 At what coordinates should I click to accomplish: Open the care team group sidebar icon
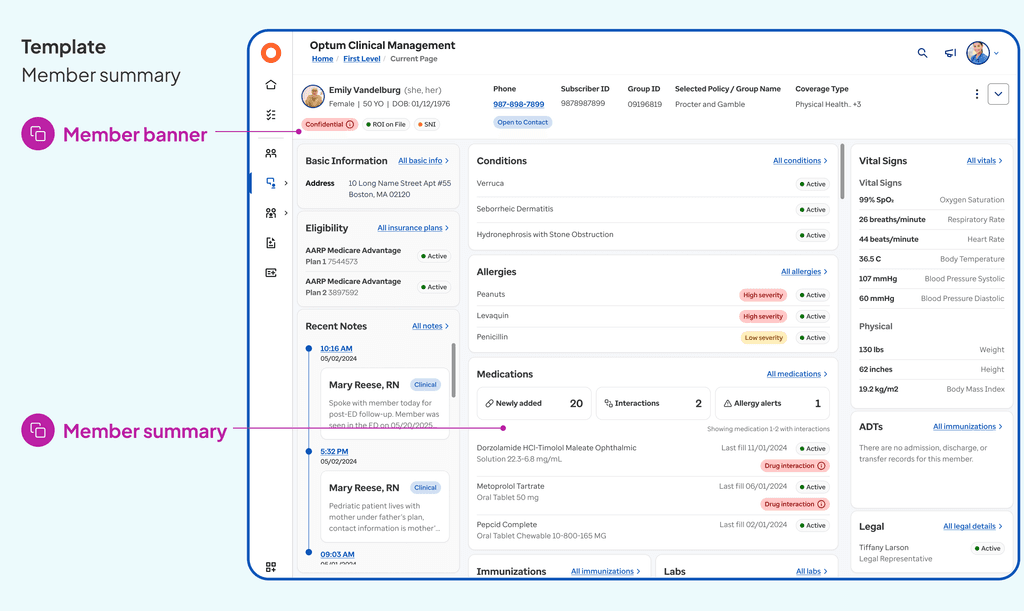271,213
